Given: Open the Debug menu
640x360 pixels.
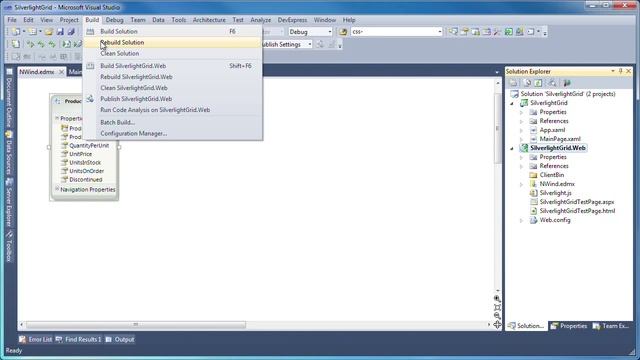Looking at the screenshot, I should [114, 20].
